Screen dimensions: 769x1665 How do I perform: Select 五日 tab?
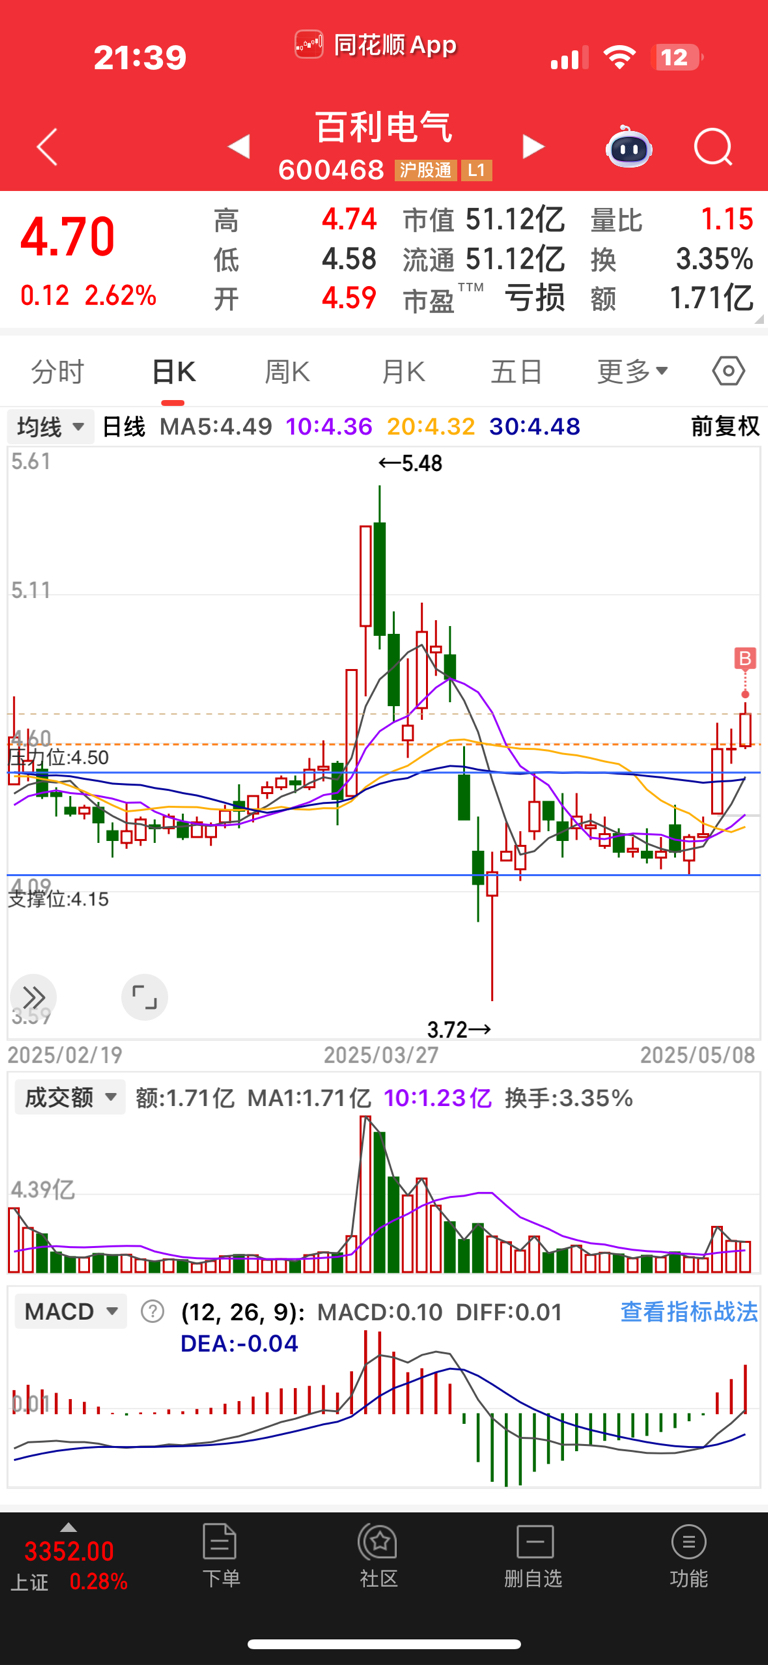click(x=517, y=372)
